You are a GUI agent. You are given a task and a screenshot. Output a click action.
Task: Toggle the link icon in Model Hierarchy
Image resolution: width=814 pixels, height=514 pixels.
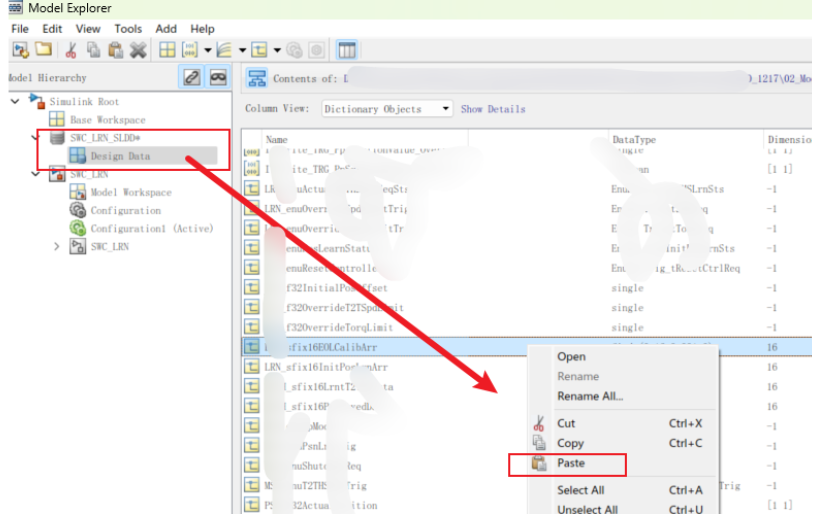pos(192,78)
